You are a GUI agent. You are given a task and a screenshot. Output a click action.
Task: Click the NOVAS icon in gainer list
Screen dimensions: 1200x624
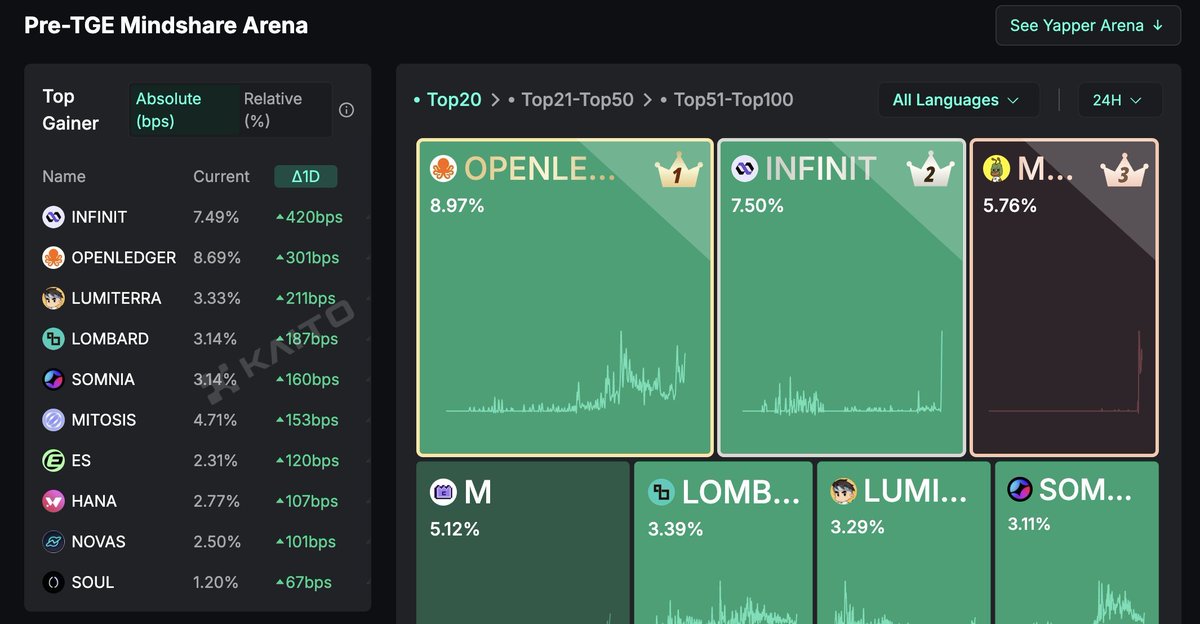pos(53,542)
